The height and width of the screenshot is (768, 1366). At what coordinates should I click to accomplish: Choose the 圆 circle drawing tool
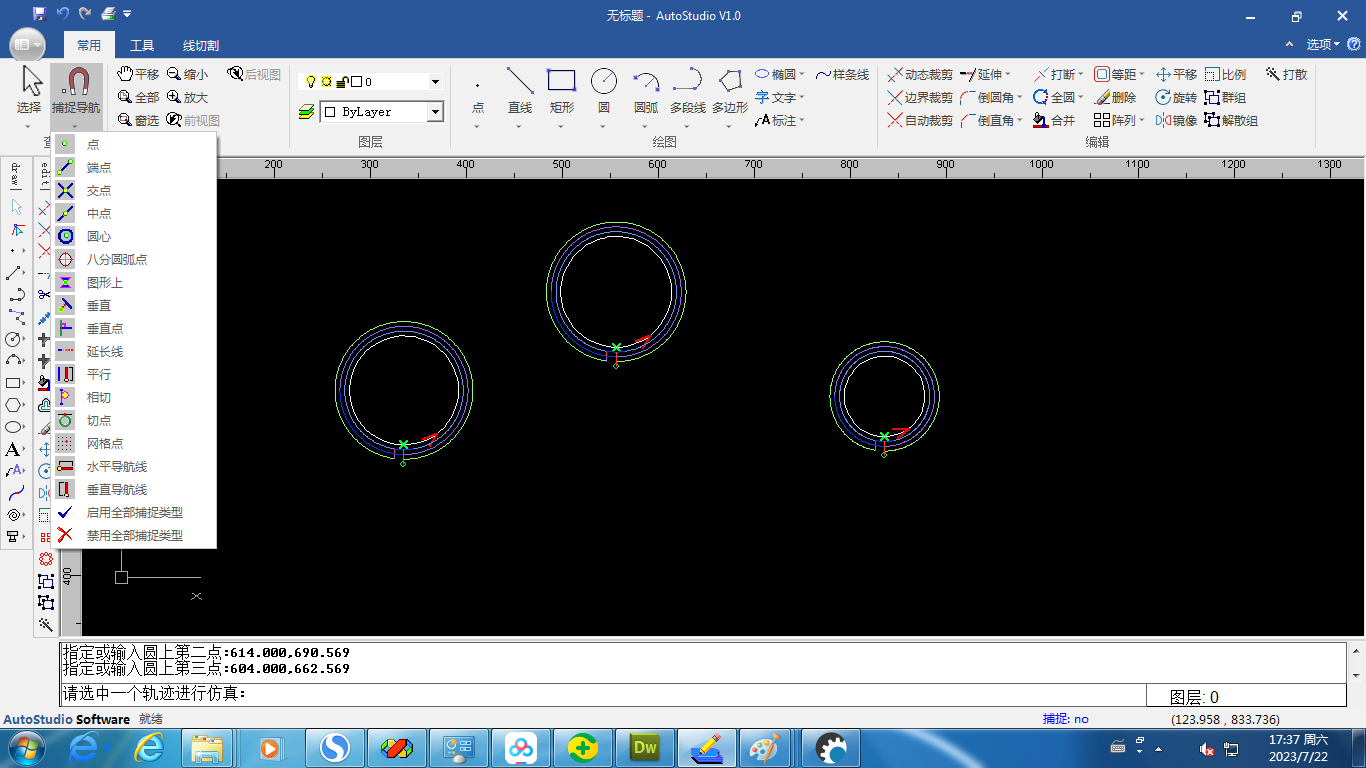point(604,92)
